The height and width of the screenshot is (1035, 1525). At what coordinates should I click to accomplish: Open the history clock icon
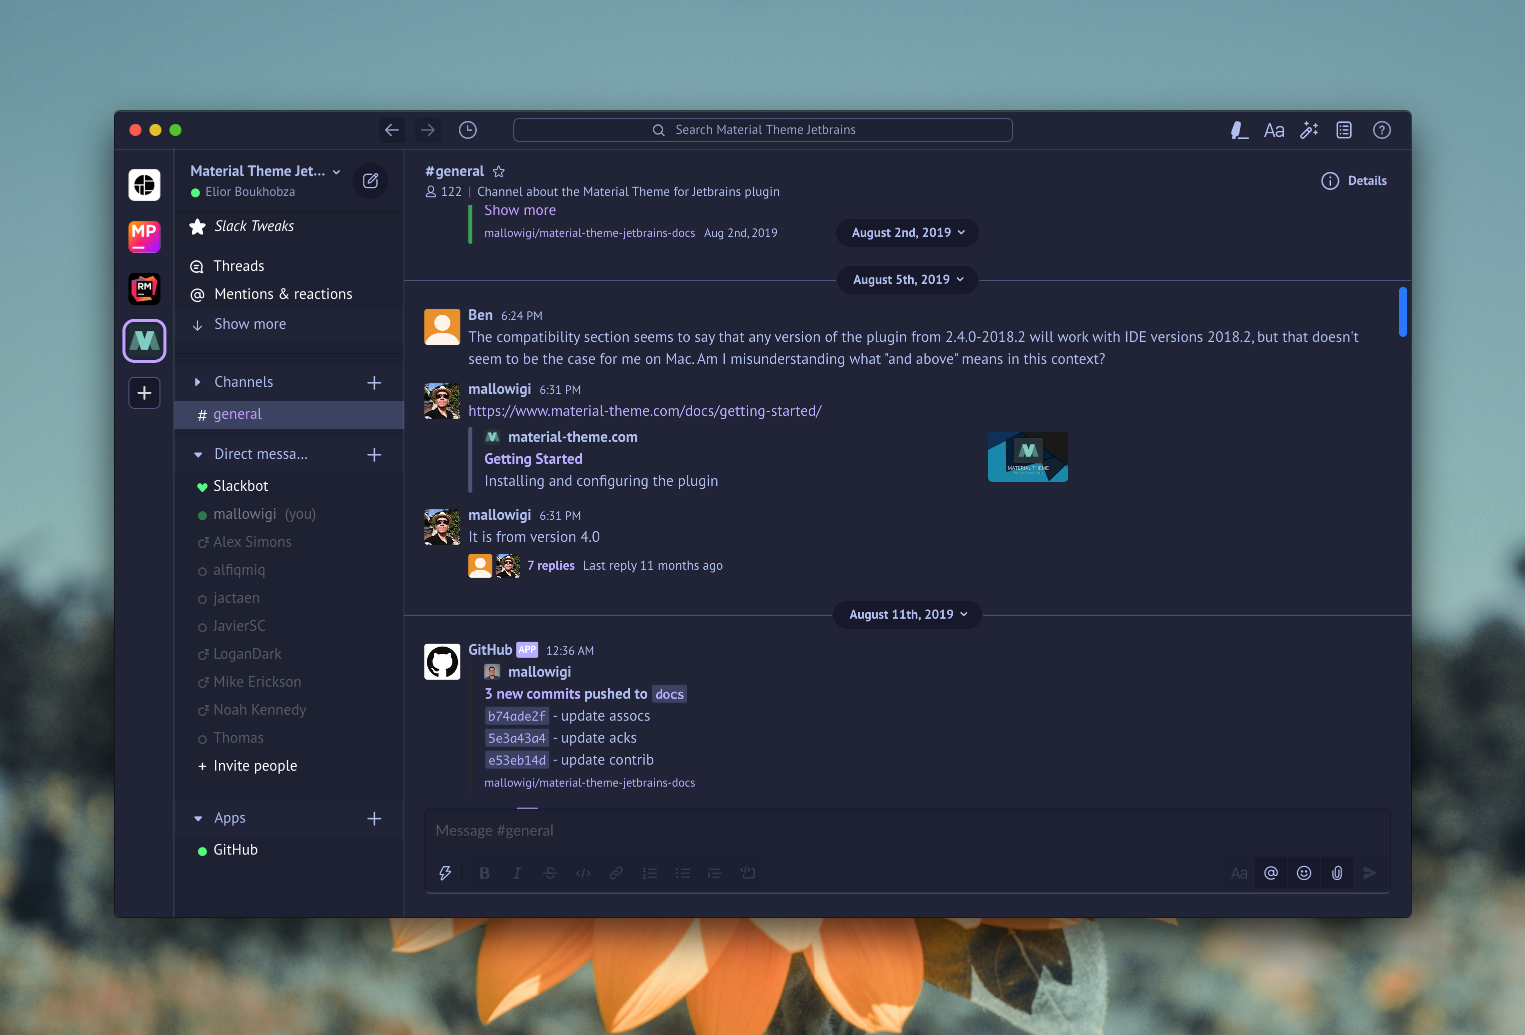468,130
